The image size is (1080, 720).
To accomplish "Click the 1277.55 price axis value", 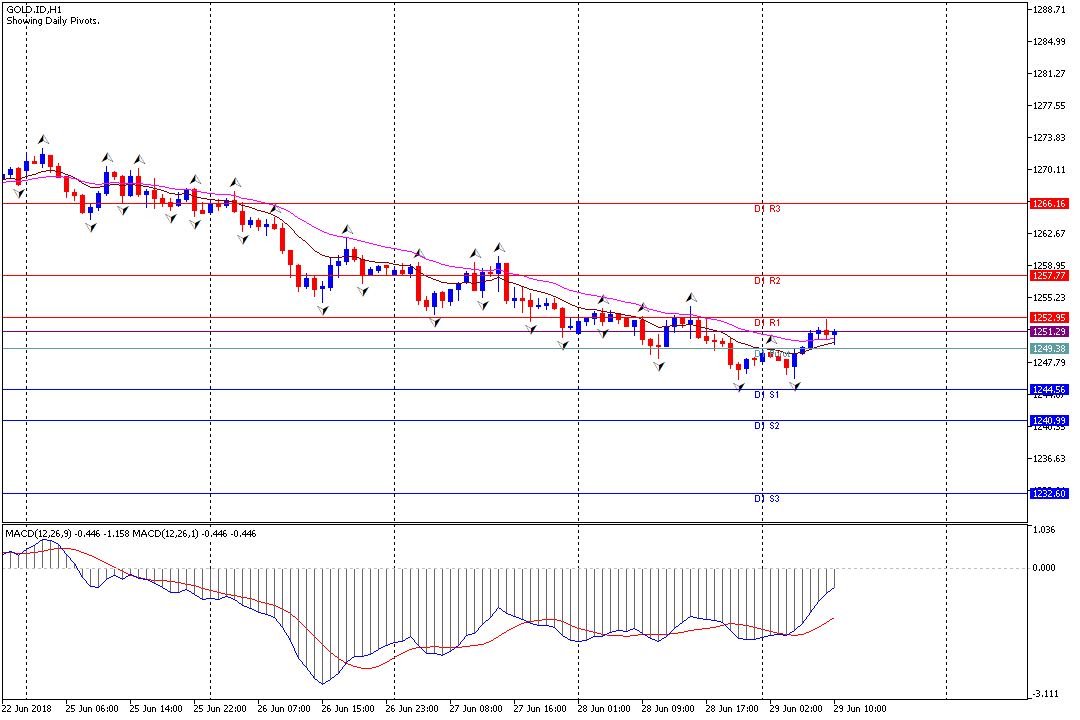I will tap(1049, 106).
